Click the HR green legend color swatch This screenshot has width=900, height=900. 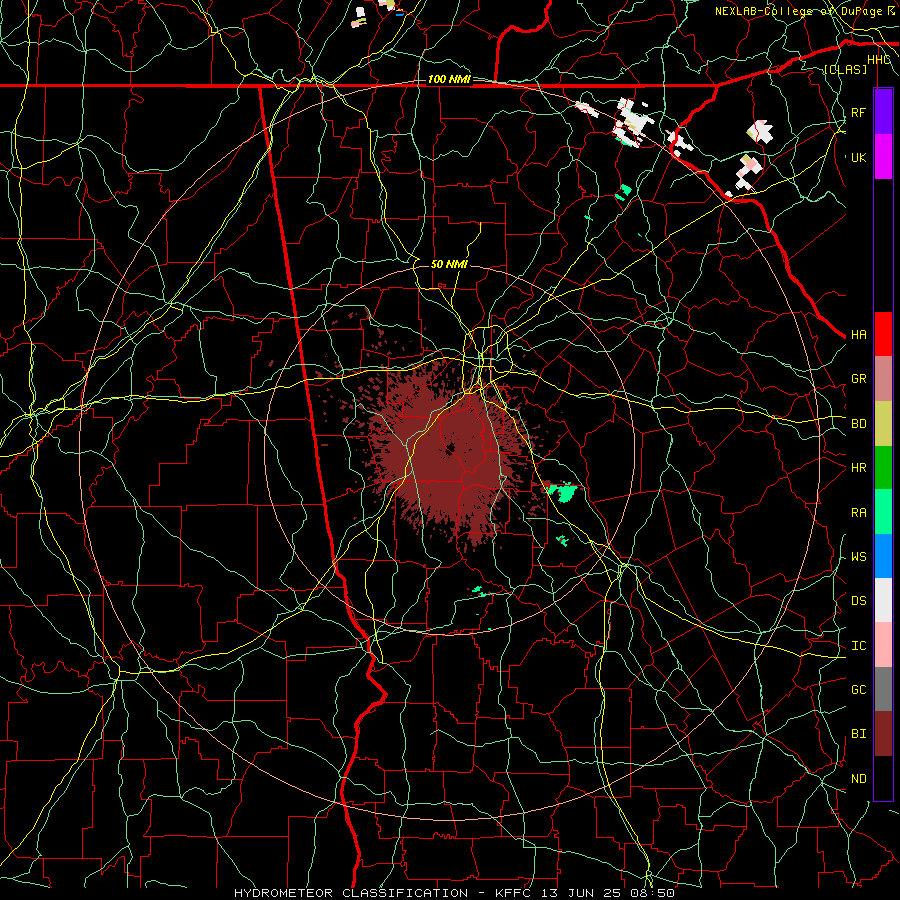(x=883, y=468)
